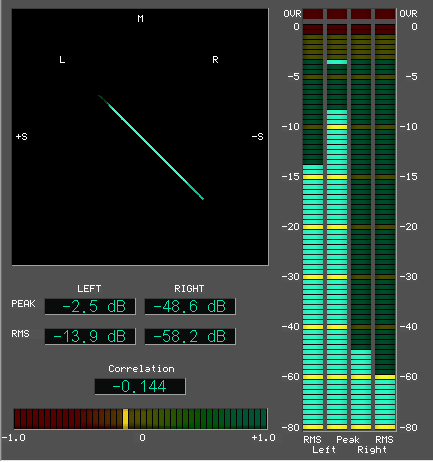Click the stereo vectorscope display
This screenshot has width=433, height=462.
140,137
